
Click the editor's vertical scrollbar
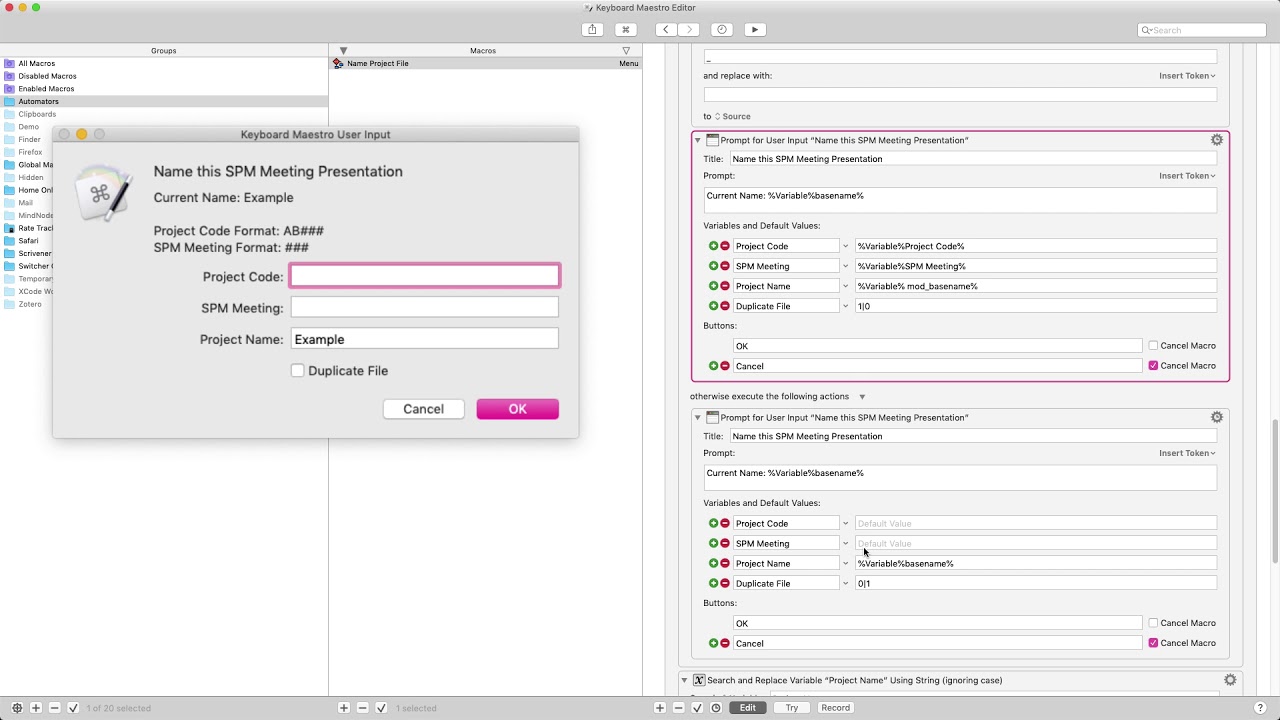click(x=1274, y=490)
